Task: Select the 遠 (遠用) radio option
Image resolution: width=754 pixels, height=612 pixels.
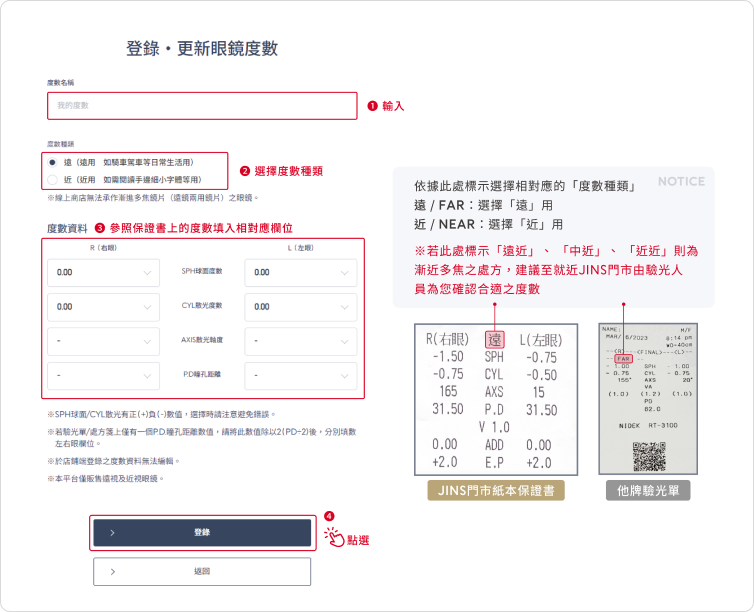Action: [53, 162]
